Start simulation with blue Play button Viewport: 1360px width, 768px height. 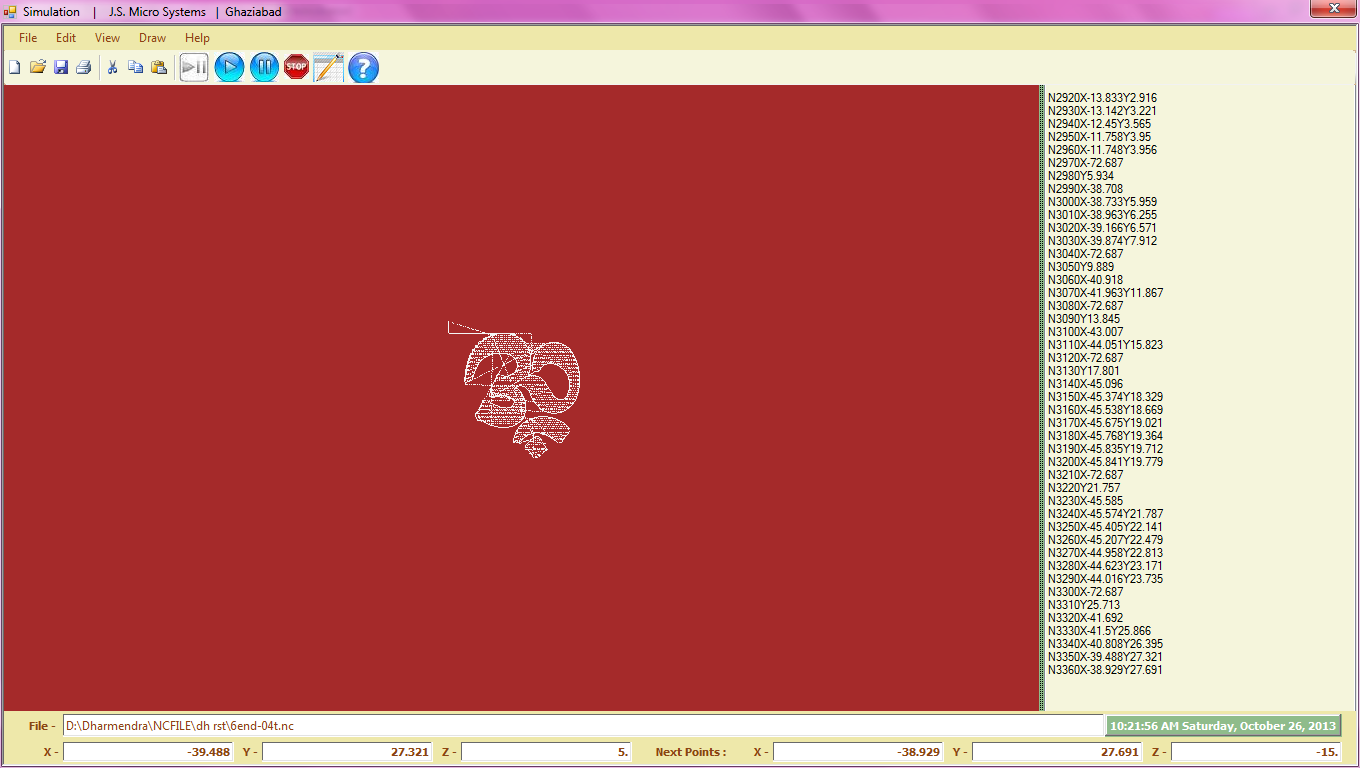[x=229, y=68]
